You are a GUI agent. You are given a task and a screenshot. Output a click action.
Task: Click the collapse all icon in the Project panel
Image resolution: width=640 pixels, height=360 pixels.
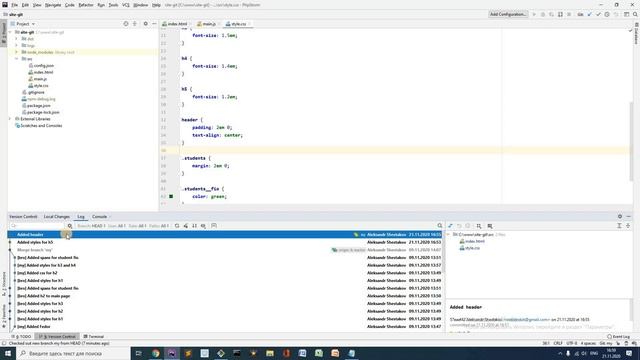pos(135,24)
